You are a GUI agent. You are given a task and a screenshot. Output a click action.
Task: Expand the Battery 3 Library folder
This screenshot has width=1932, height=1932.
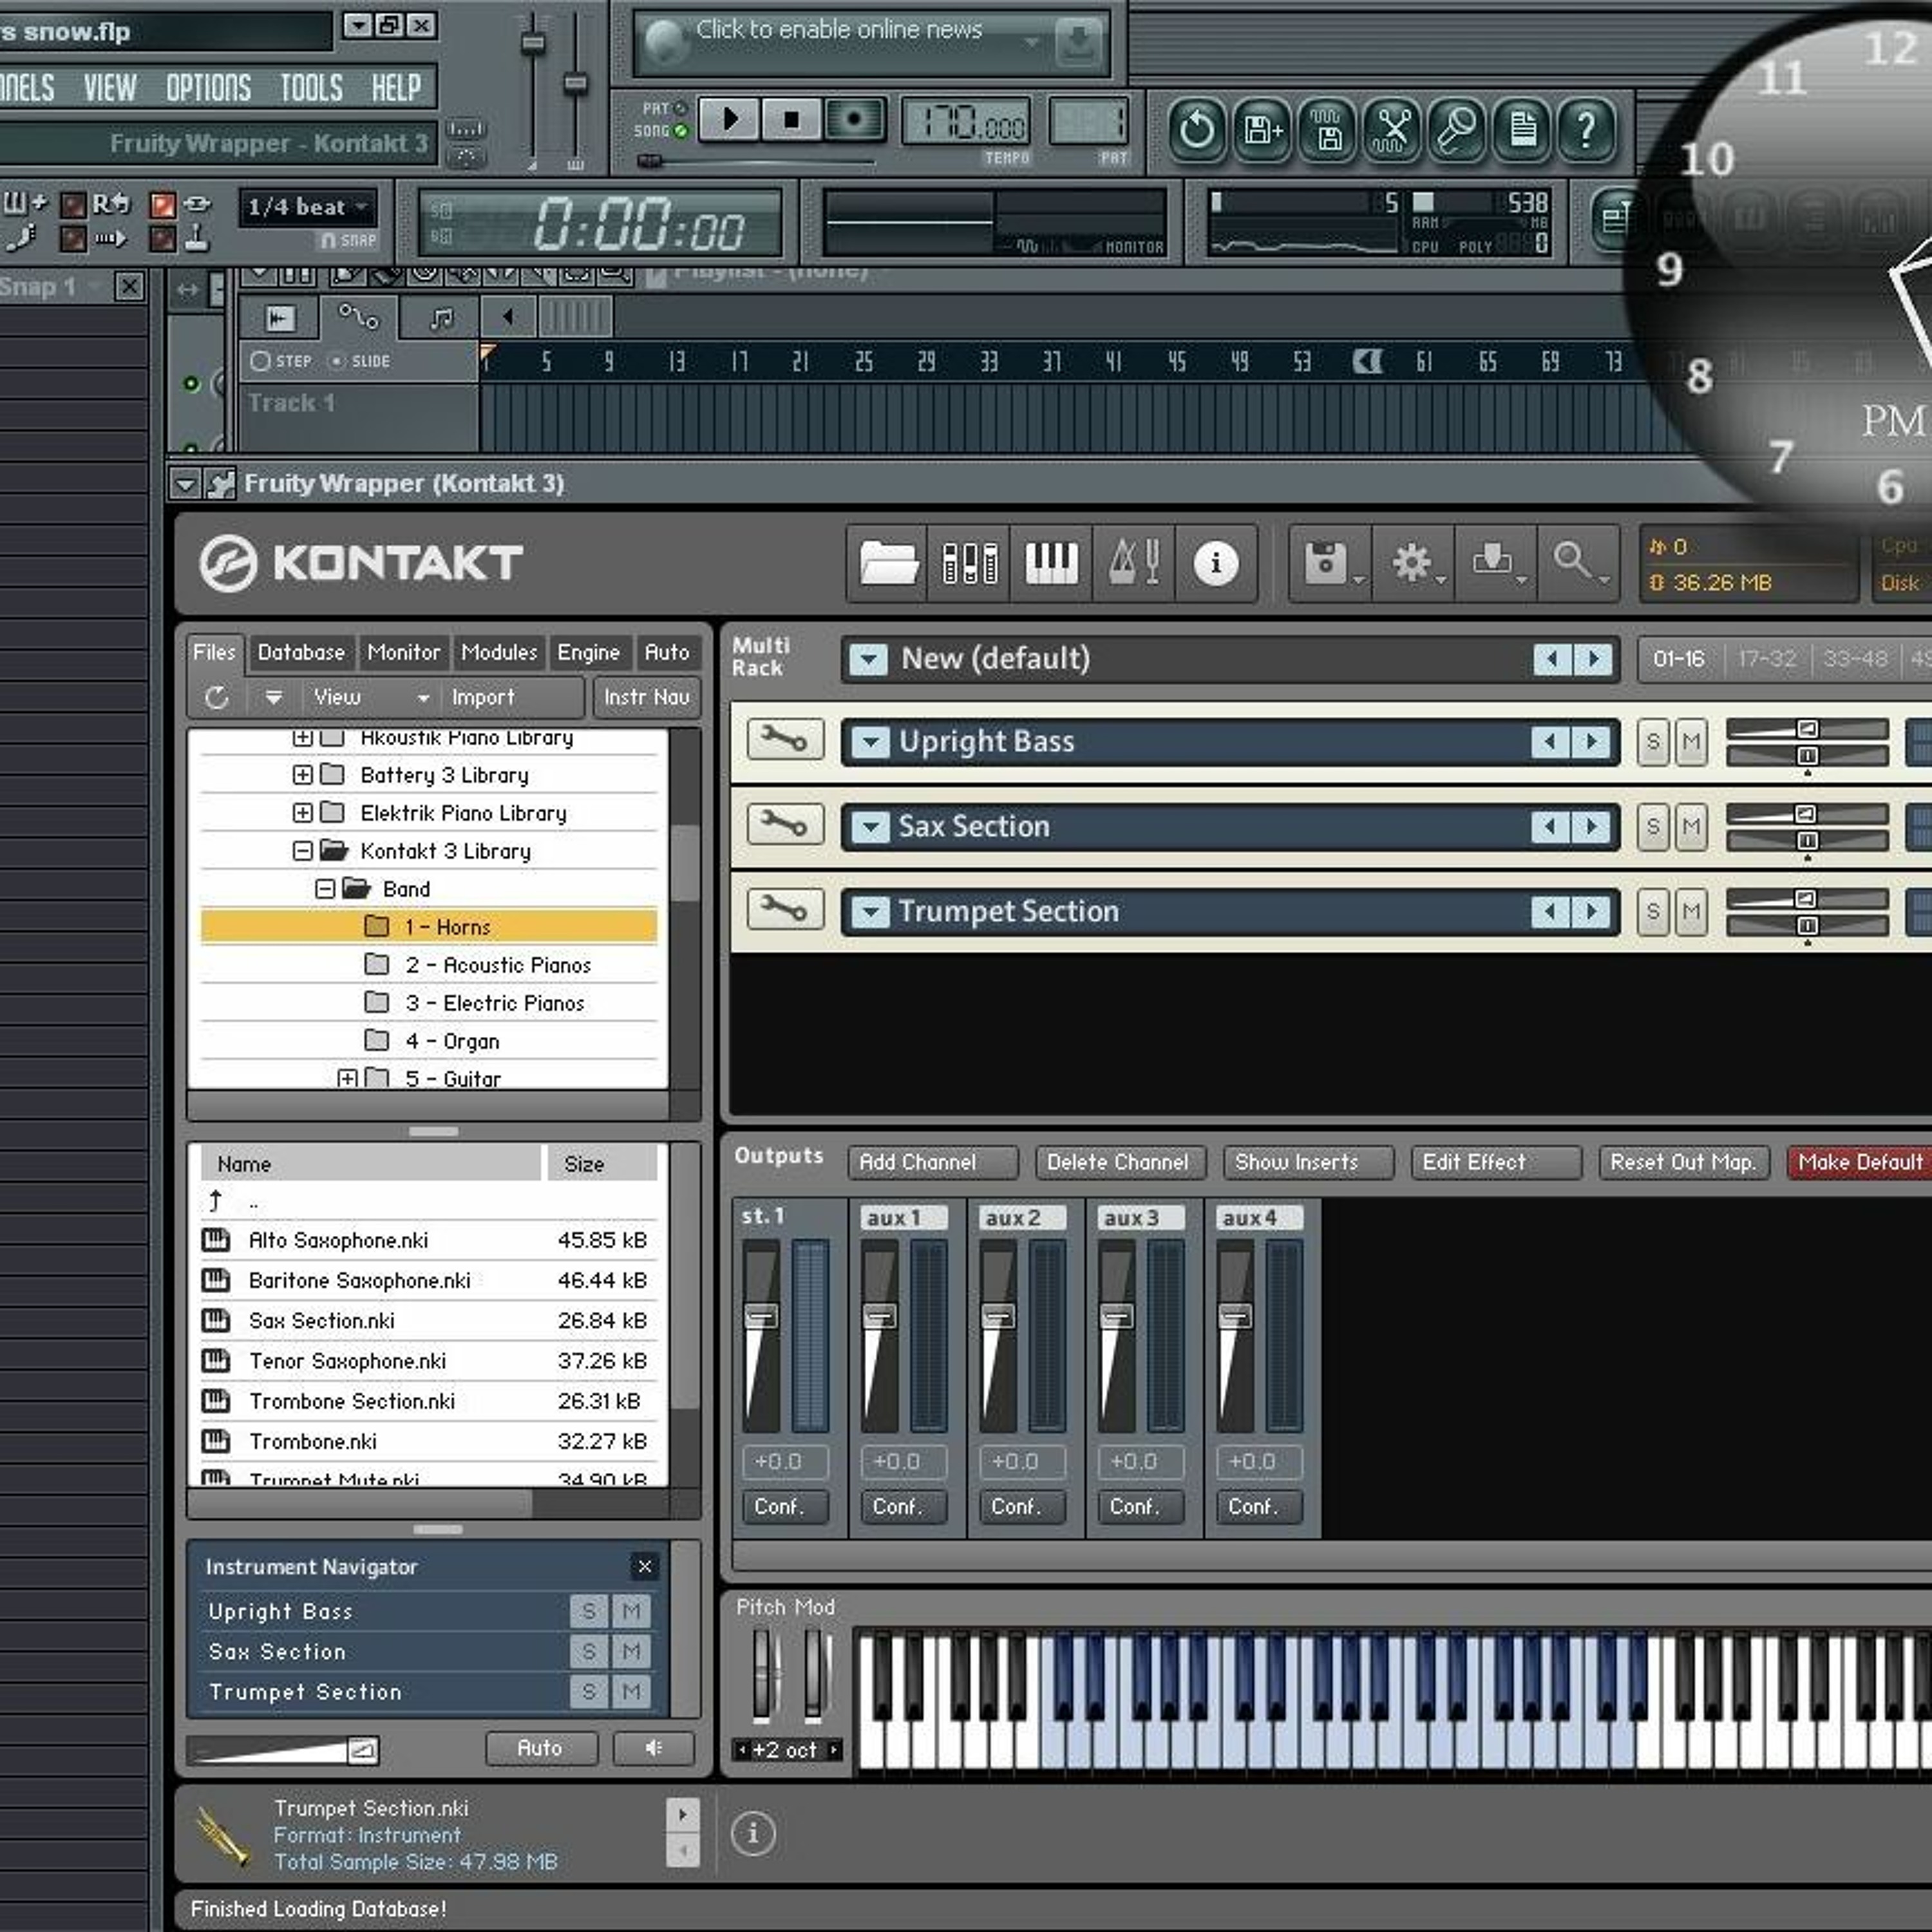(302, 775)
